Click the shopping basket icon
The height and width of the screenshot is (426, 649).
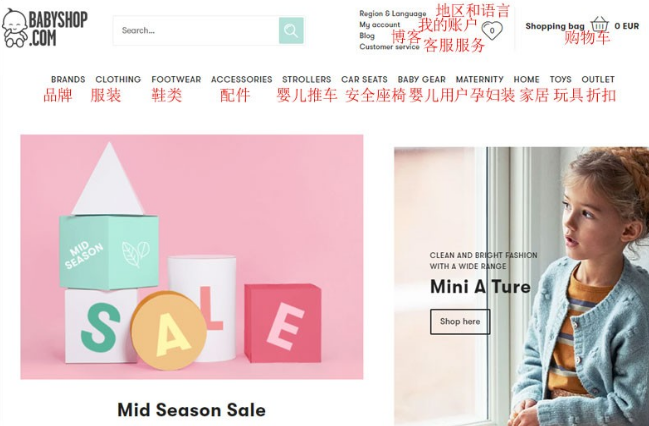click(599, 24)
